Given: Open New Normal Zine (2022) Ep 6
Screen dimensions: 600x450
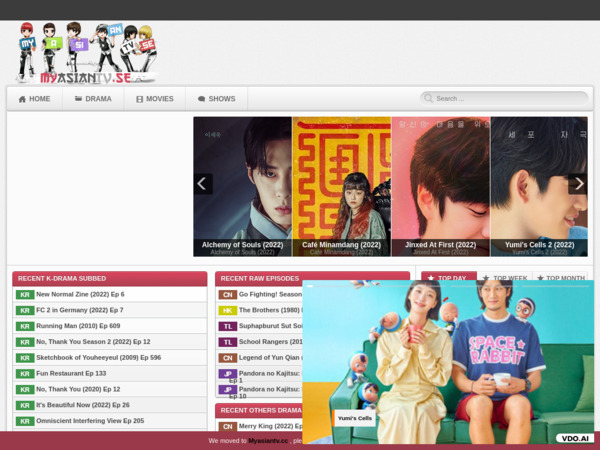Looking at the screenshot, I should [x=80, y=295].
